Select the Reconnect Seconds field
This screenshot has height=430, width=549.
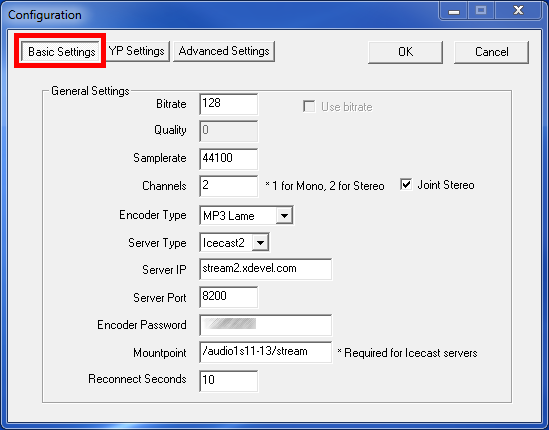tap(229, 381)
